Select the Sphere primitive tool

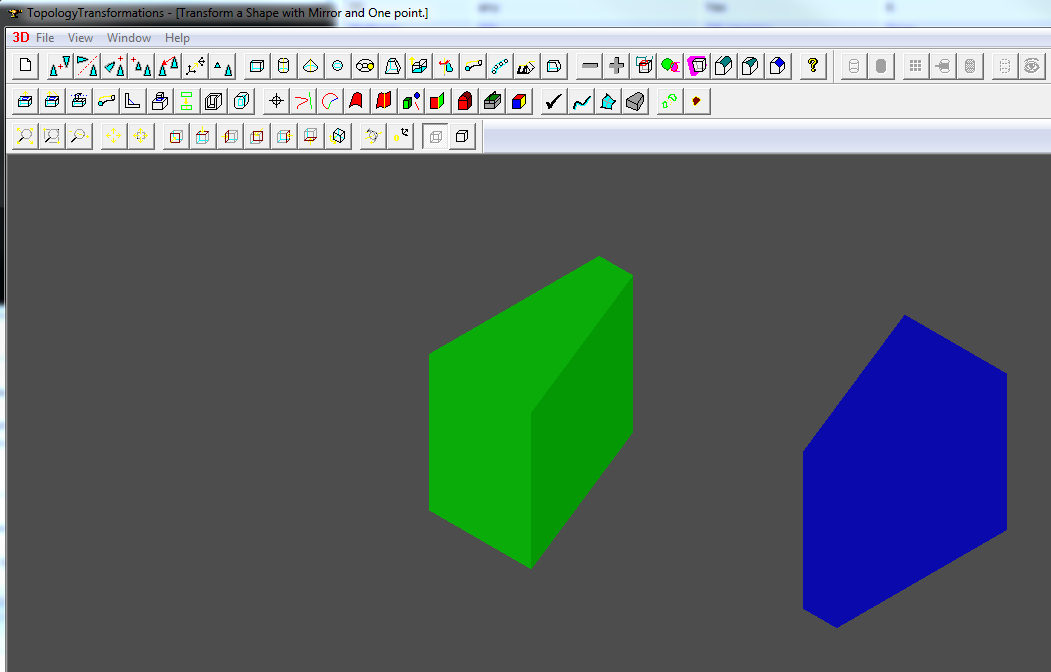click(x=338, y=66)
